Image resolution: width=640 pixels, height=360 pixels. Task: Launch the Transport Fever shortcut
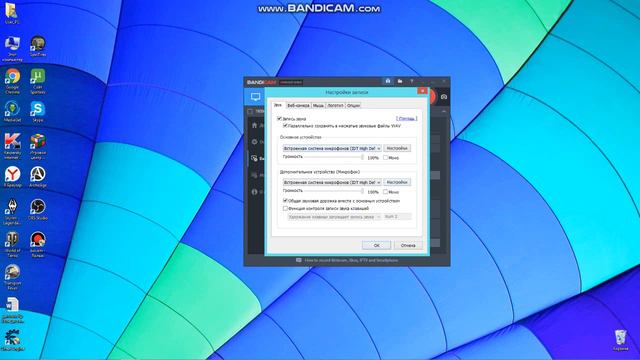point(12,277)
